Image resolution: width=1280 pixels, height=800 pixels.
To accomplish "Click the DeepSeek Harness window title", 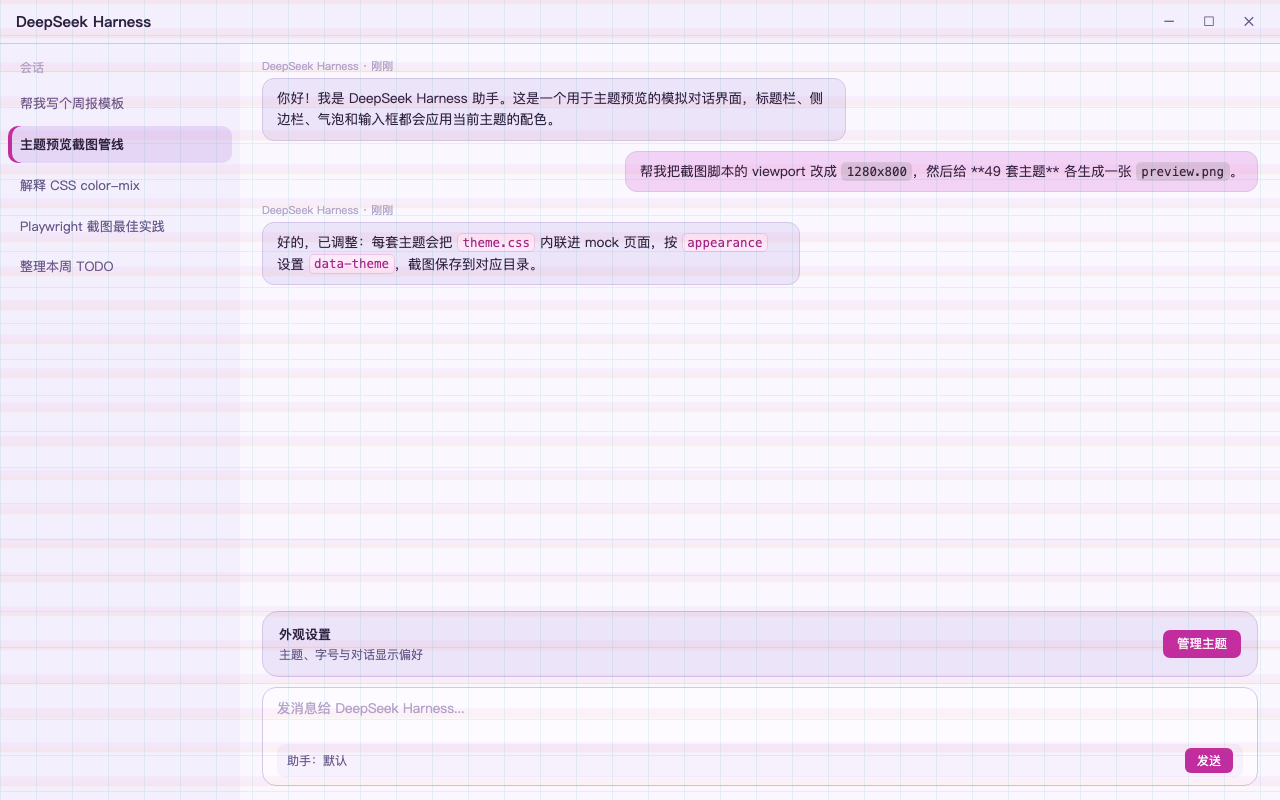I will pyautogui.click(x=84, y=22).
